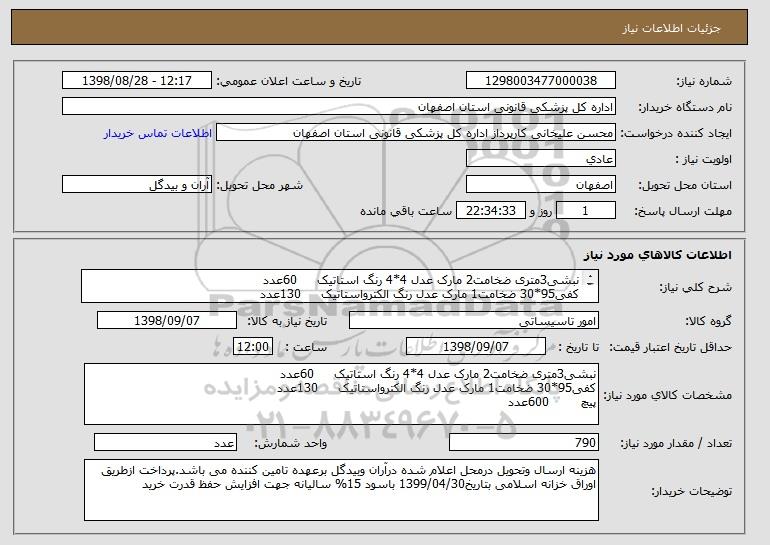770x545 pixels.
Task: Click the scroll stepper in general description box
Action: click(590, 280)
